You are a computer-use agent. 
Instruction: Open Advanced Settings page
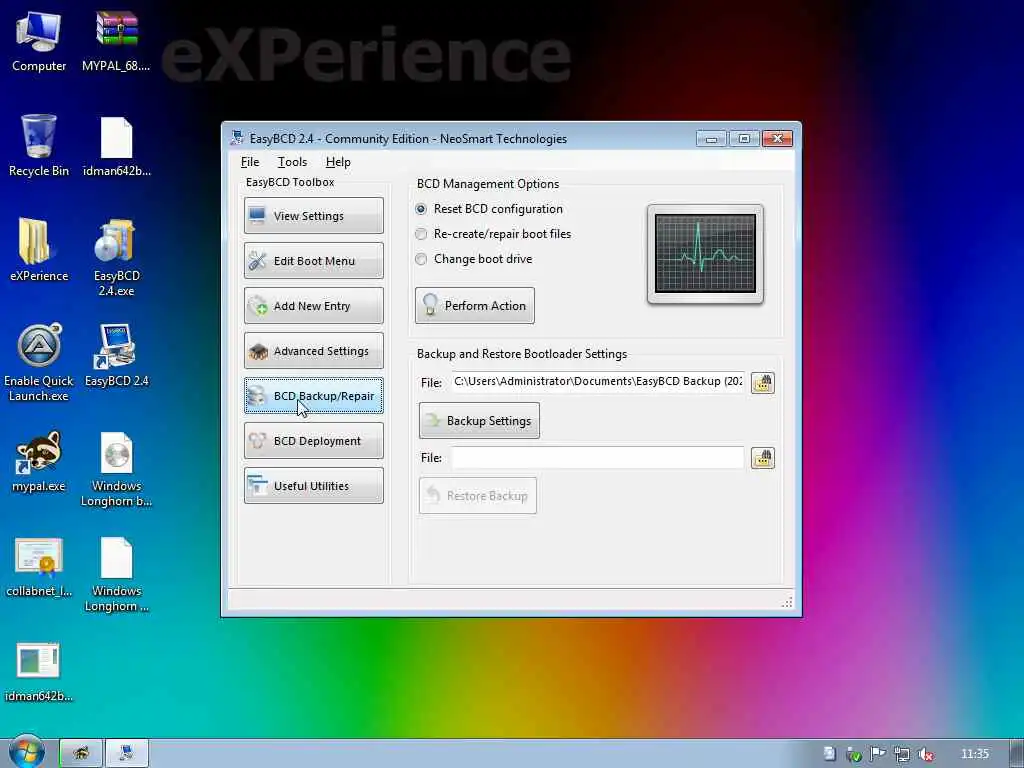(x=313, y=351)
